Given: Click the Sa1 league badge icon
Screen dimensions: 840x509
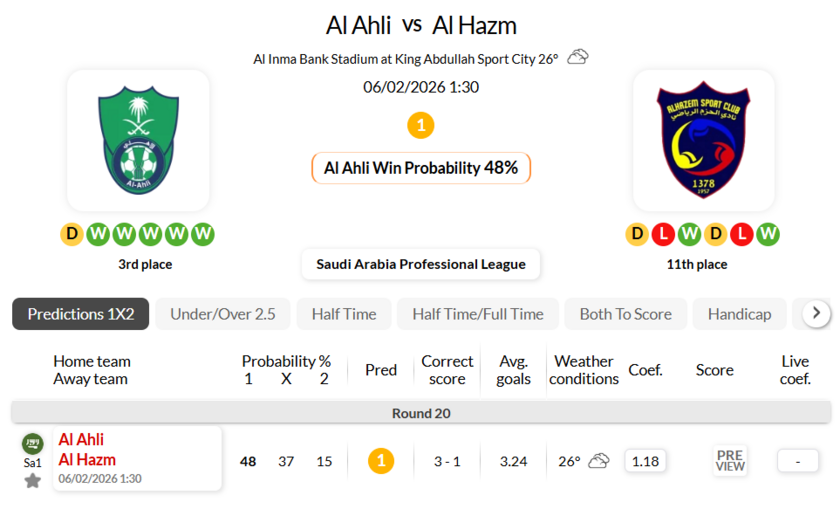Looking at the screenshot, I should 33,443.
